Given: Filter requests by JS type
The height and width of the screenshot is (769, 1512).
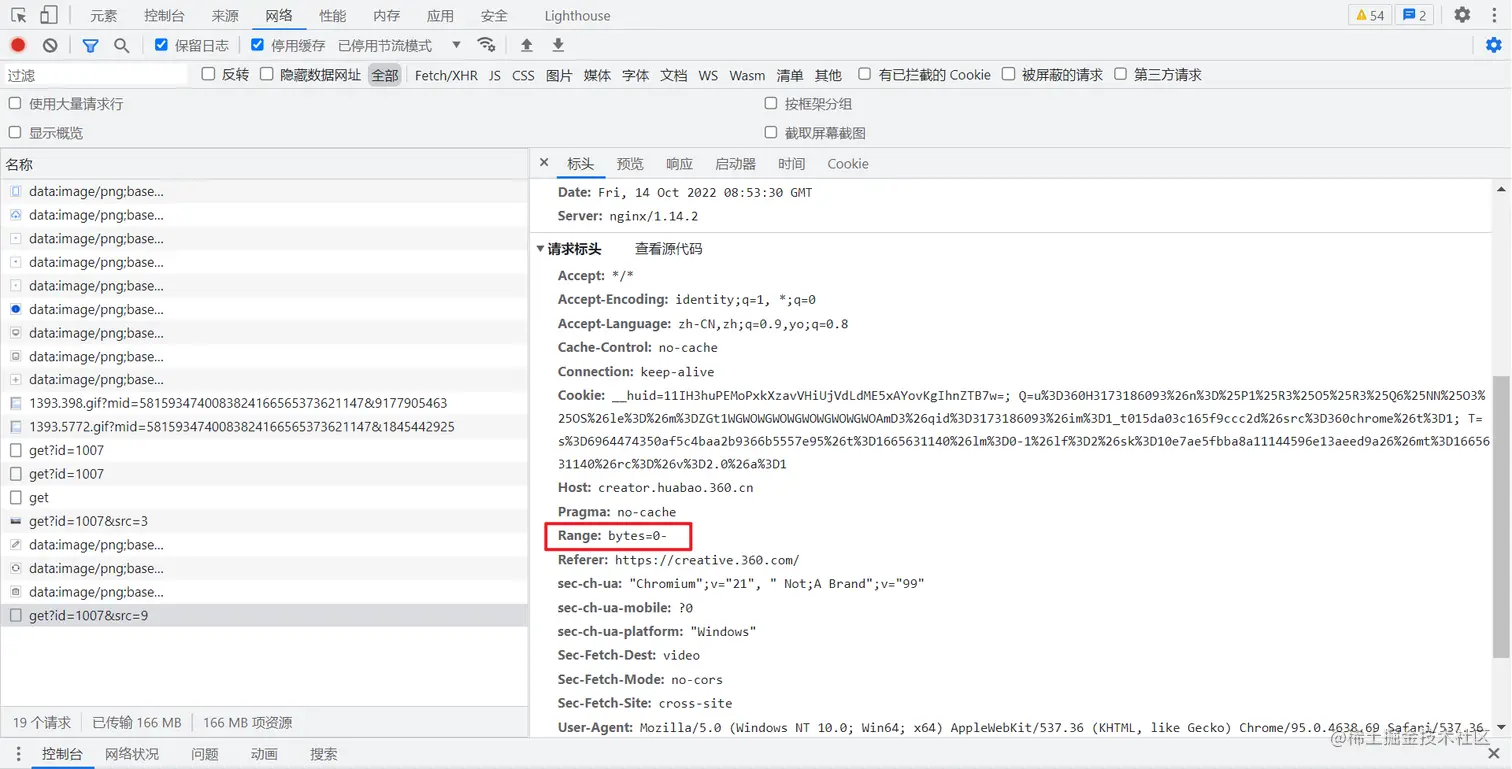Looking at the screenshot, I should [x=494, y=75].
